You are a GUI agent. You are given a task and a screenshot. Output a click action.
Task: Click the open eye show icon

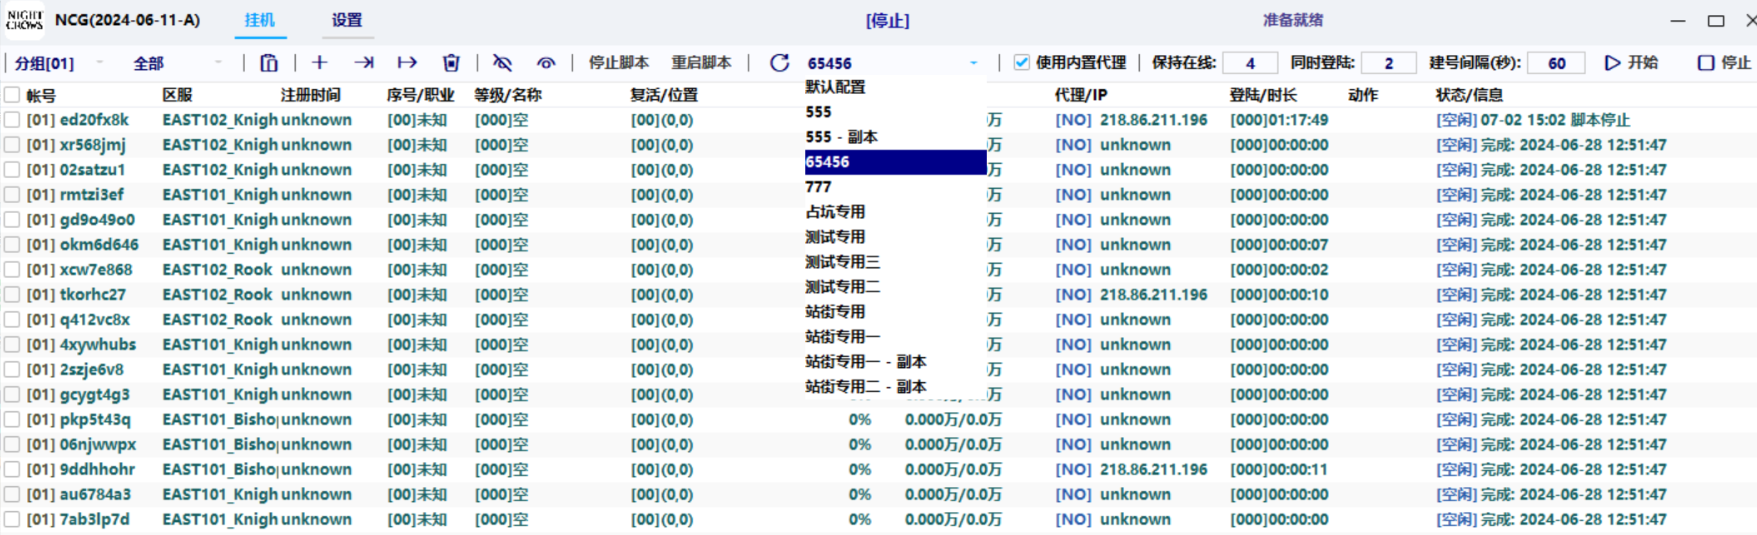click(x=546, y=63)
